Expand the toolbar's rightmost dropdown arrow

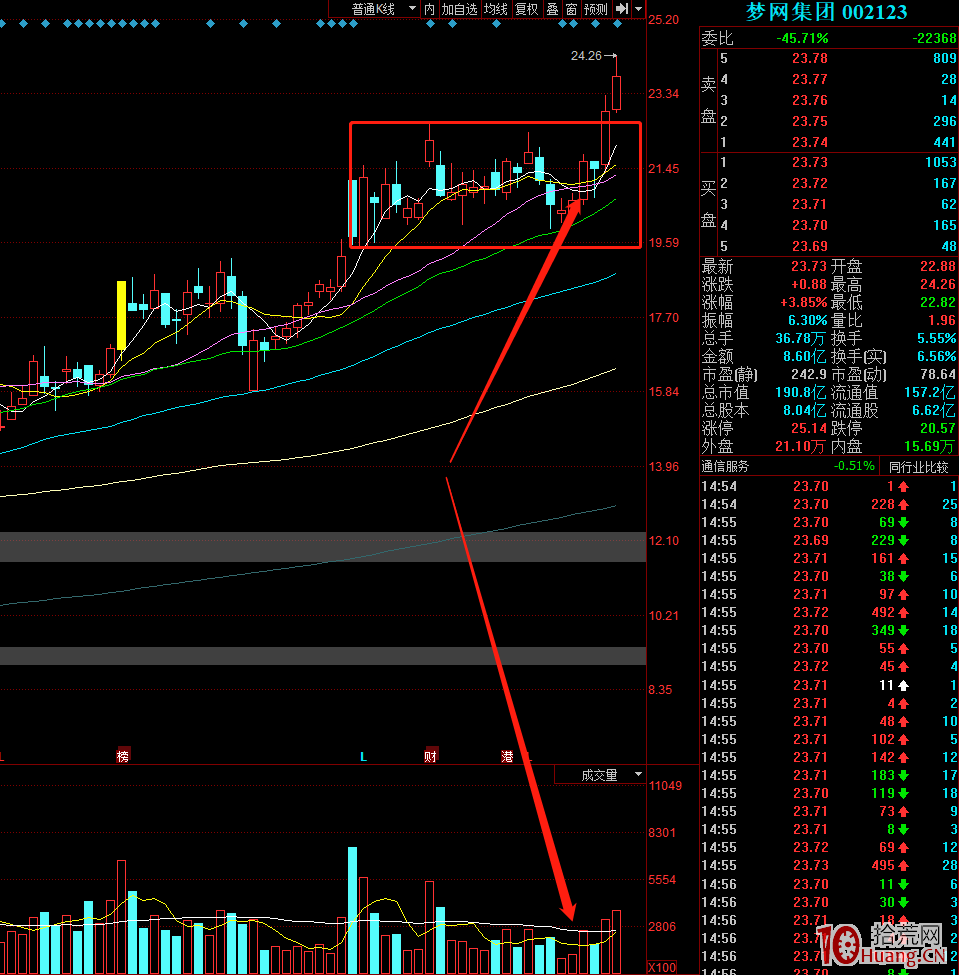click(x=638, y=9)
